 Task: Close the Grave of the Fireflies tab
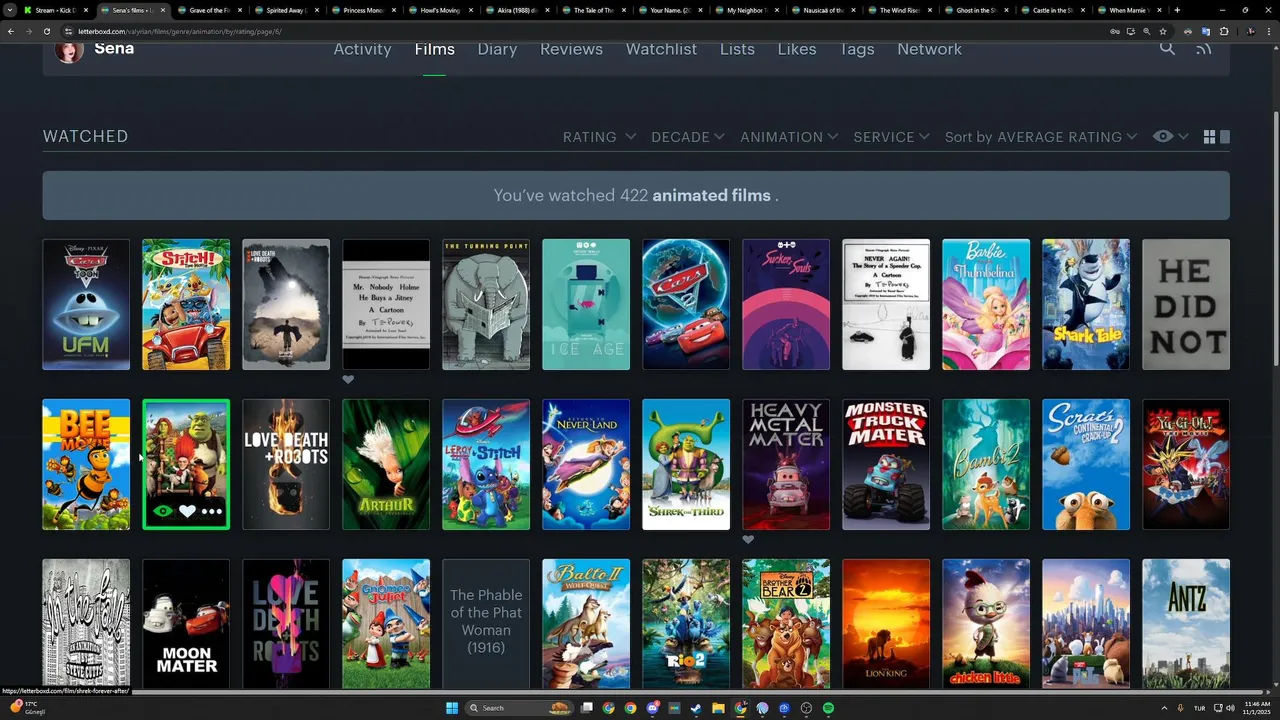coord(240,10)
